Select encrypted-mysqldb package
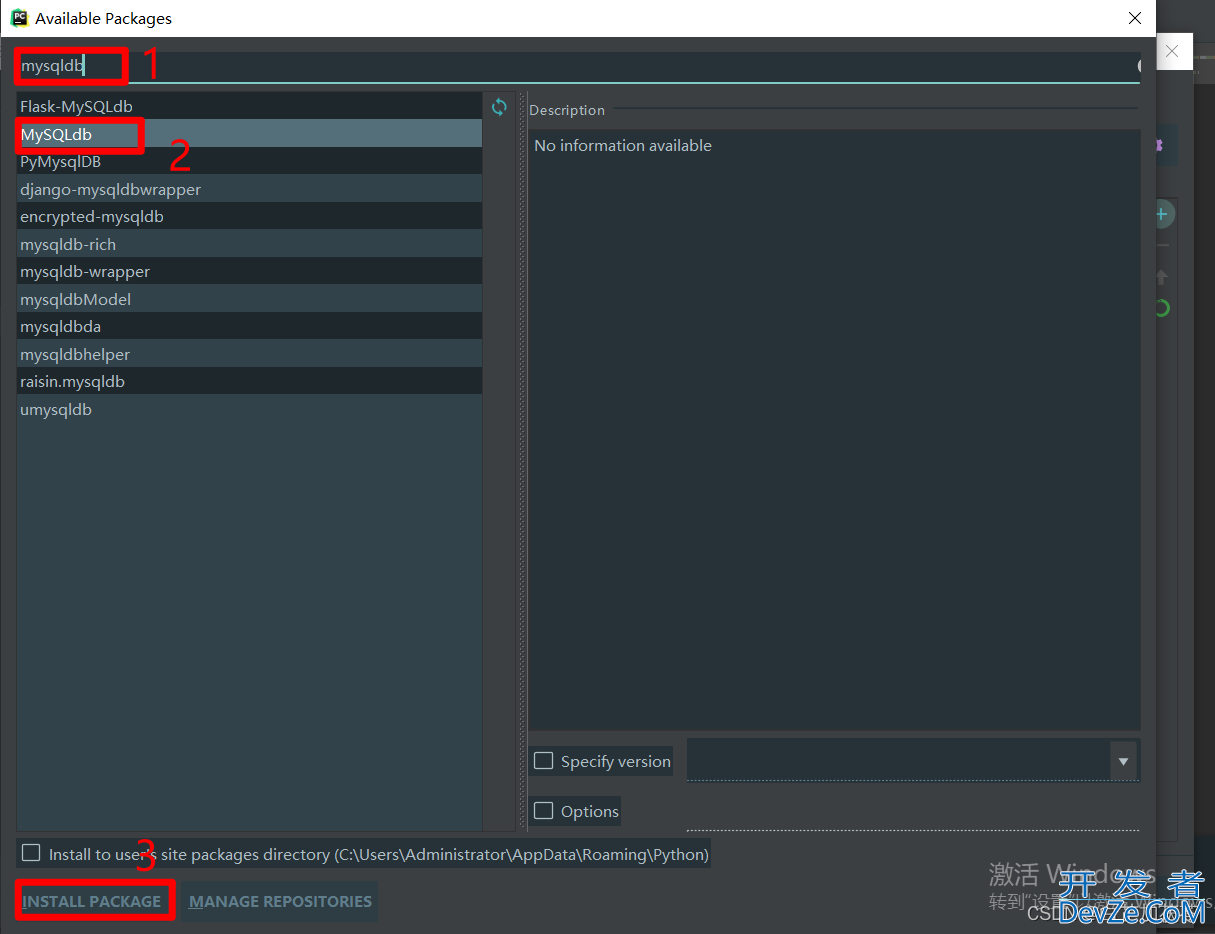1215x934 pixels. click(249, 216)
